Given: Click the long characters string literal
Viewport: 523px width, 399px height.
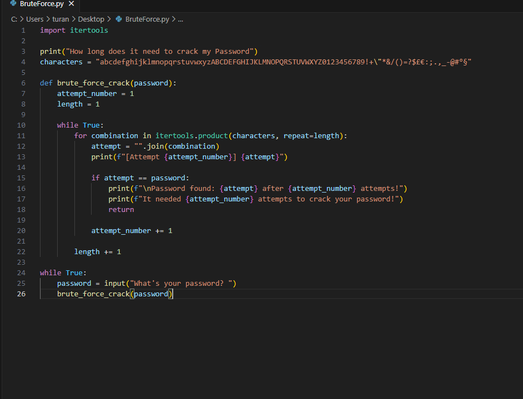Looking at the screenshot, I should click(x=283, y=62).
